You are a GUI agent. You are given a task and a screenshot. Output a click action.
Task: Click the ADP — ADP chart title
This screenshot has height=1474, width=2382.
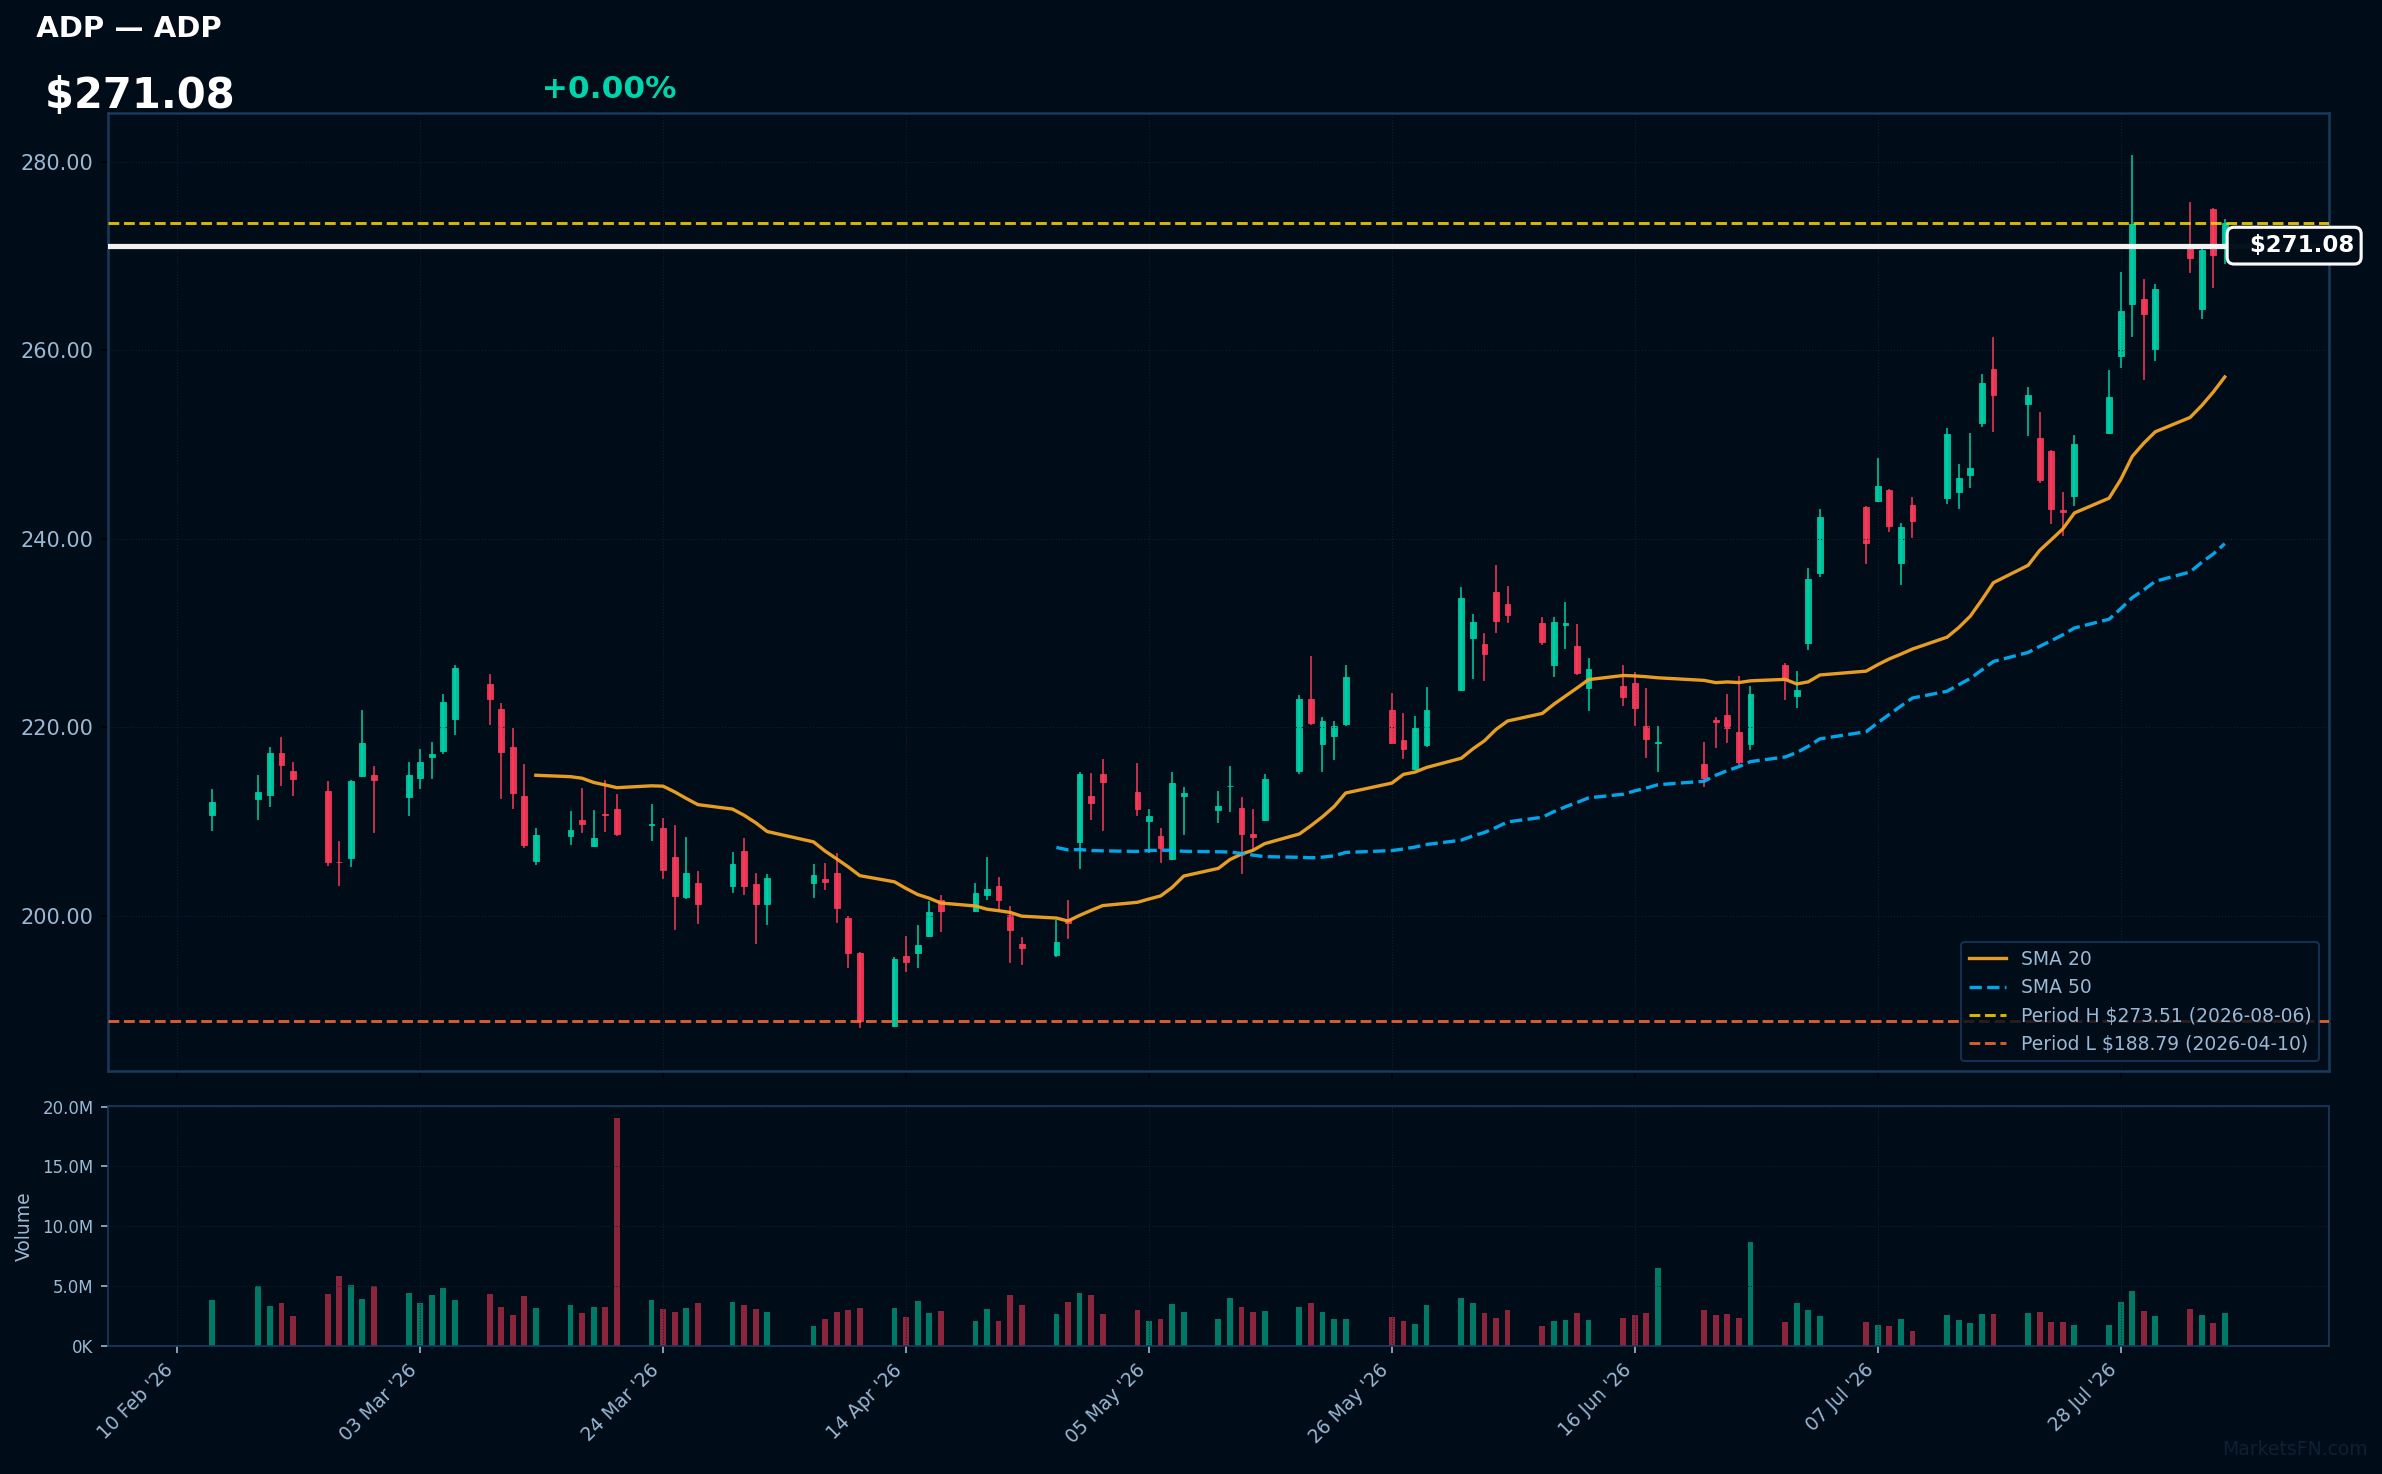click(128, 27)
